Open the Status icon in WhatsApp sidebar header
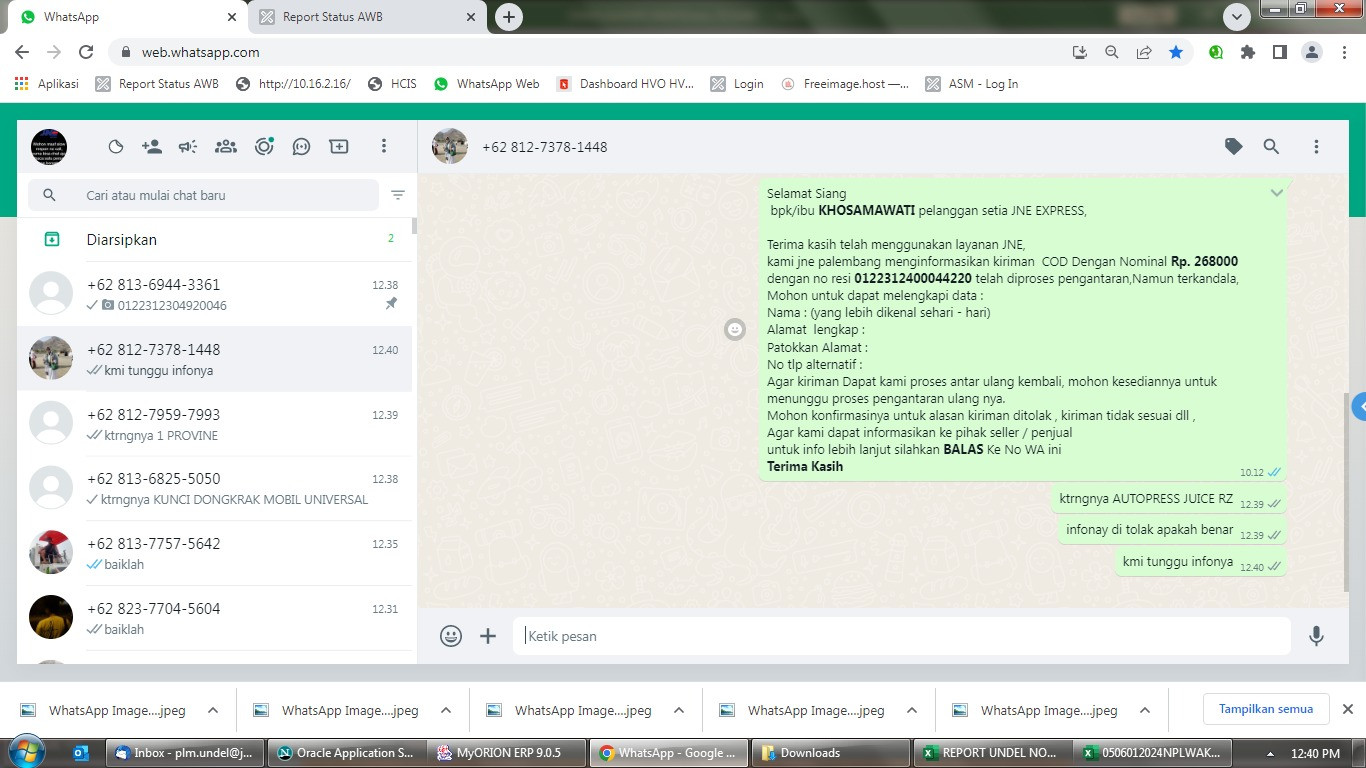The height and width of the screenshot is (768, 1366). [x=116, y=147]
